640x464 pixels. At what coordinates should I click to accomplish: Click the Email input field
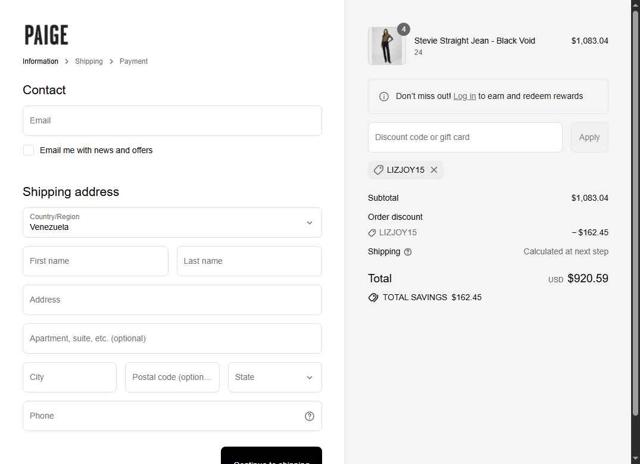pos(172,121)
